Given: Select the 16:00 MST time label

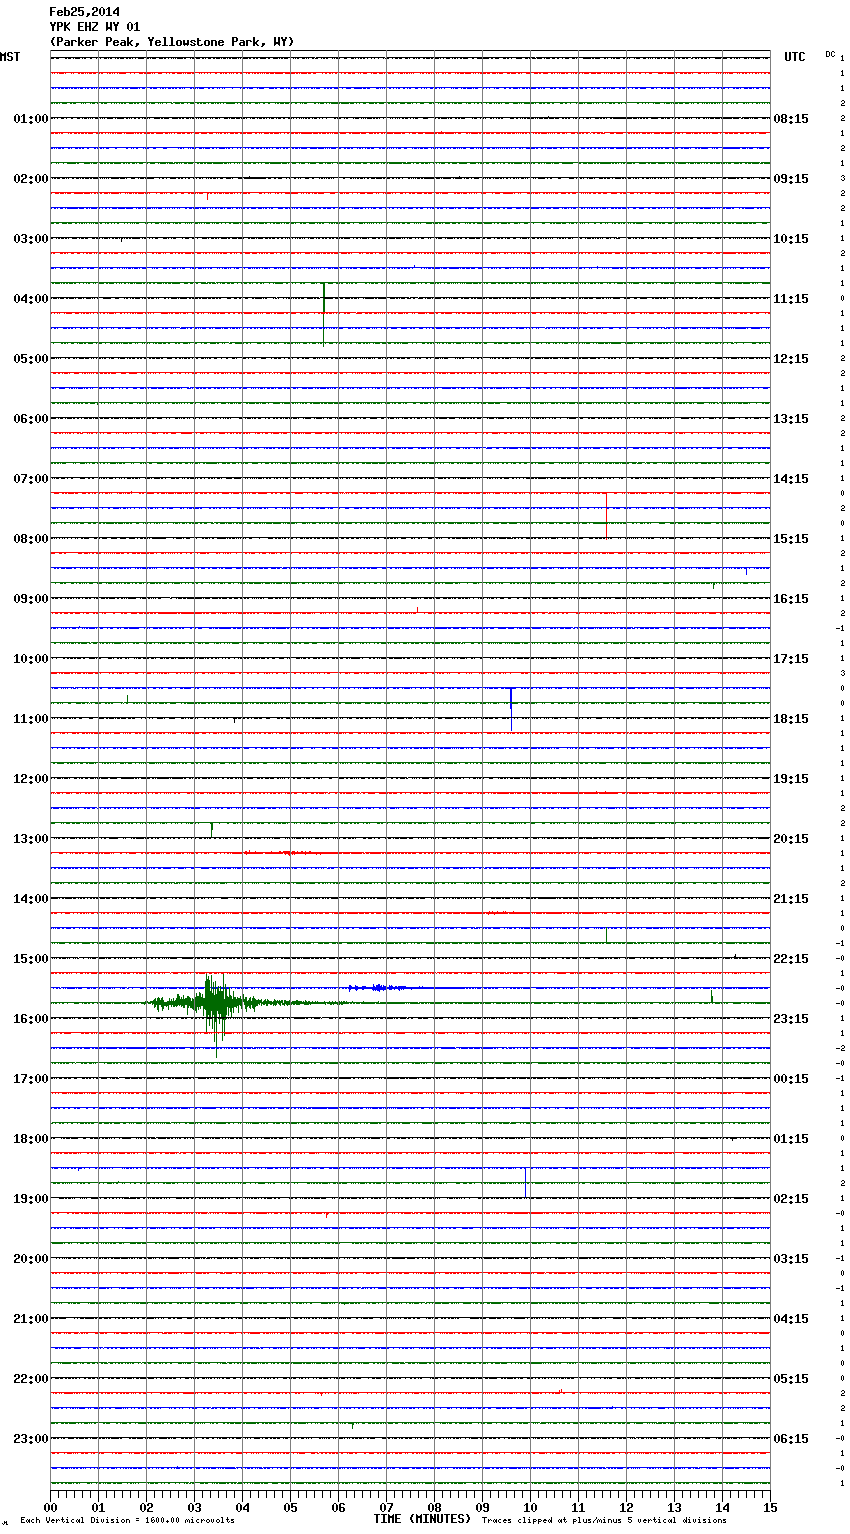Looking at the screenshot, I should coord(31,1019).
